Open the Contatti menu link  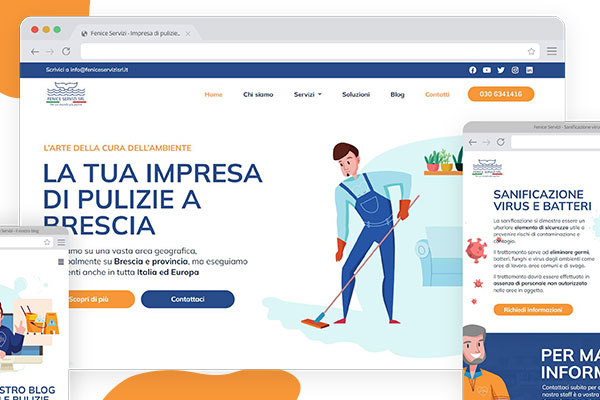[437, 94]
